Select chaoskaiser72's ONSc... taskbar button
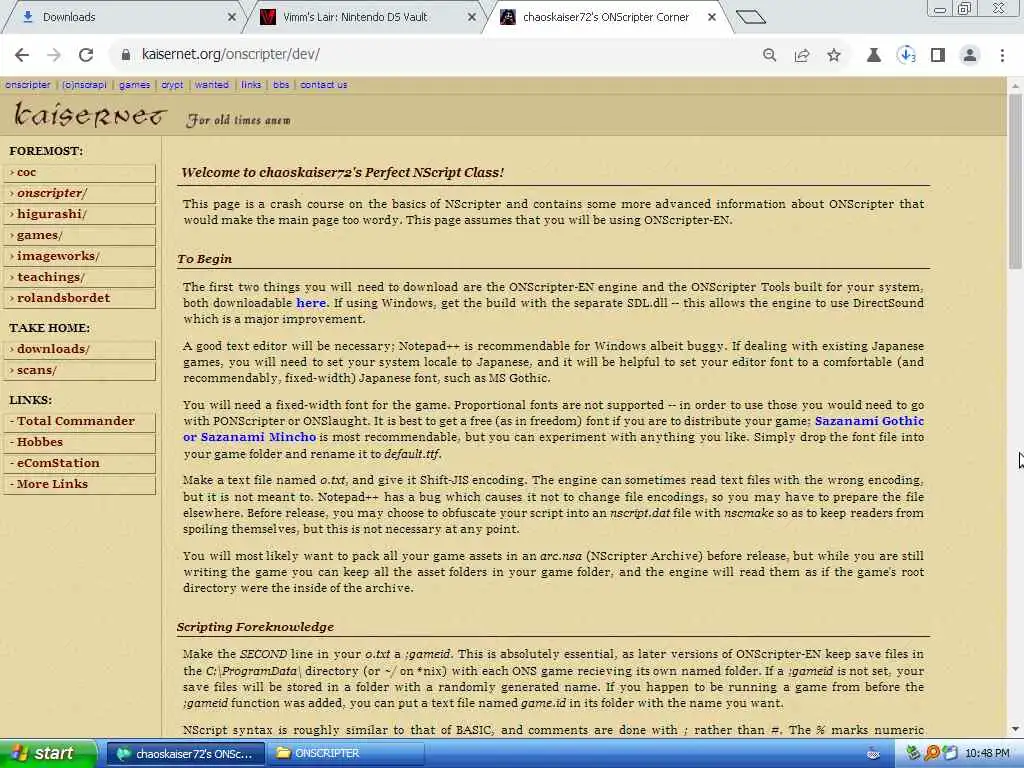1024x768 pixels. coord(185,754)
